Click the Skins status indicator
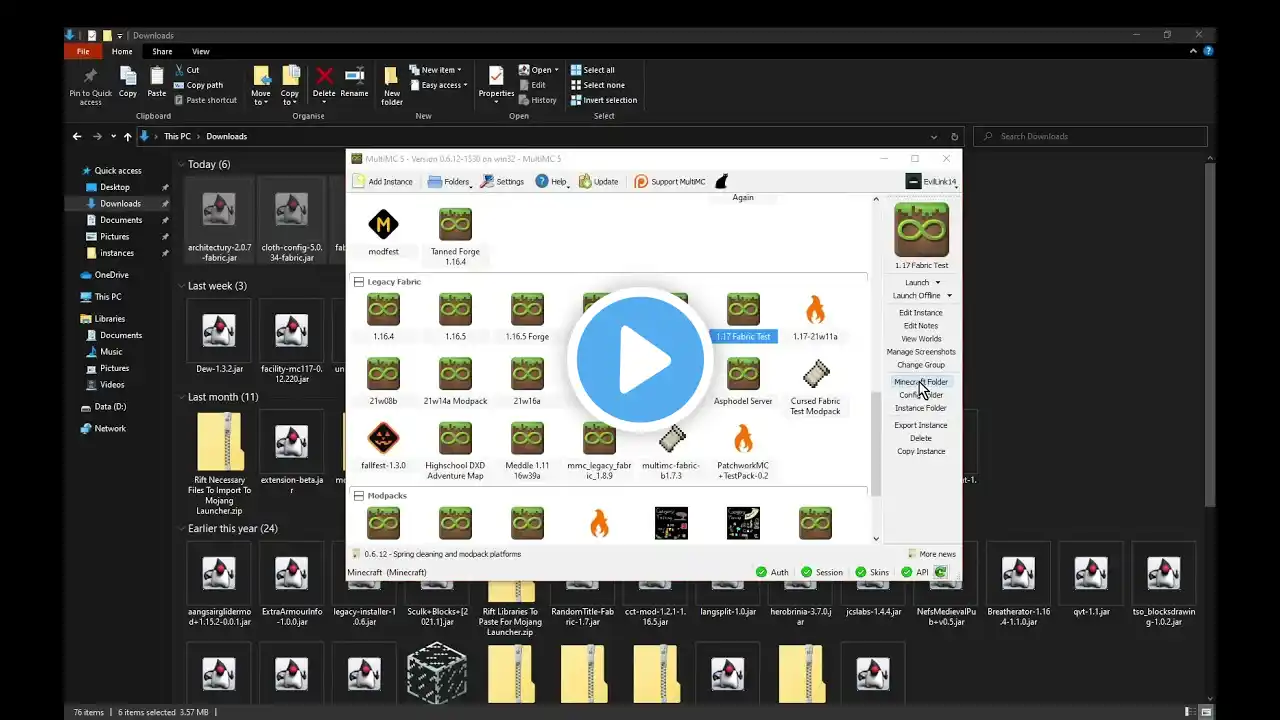This screenshot has height=720, width=1280. pyautogui.click(x=872, y=572)
